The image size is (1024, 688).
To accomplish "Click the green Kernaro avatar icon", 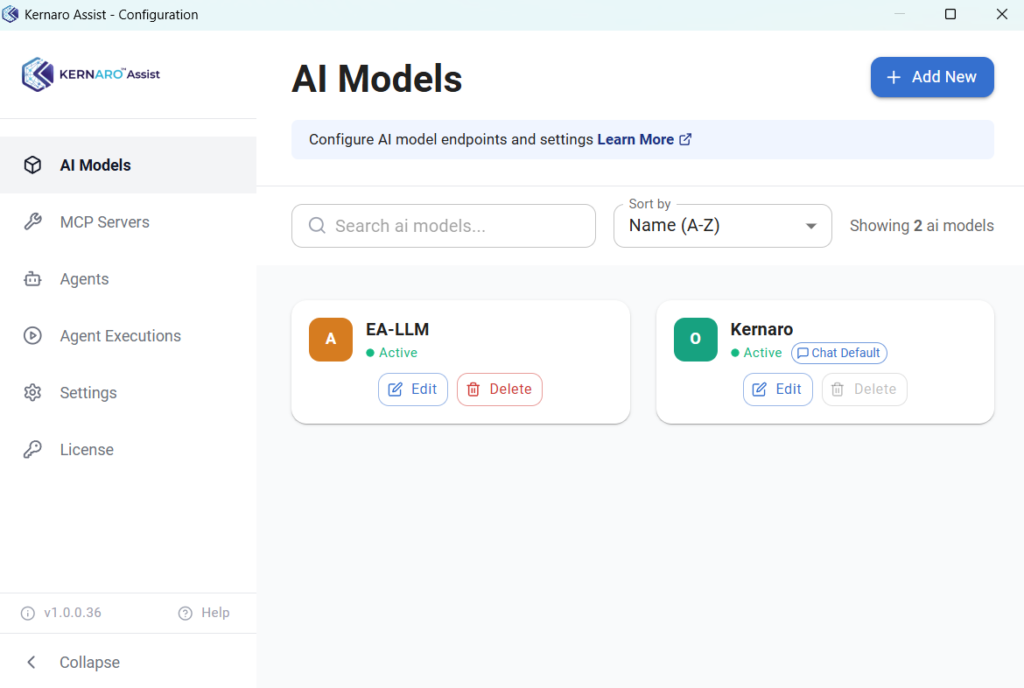I will pos(696,339).
